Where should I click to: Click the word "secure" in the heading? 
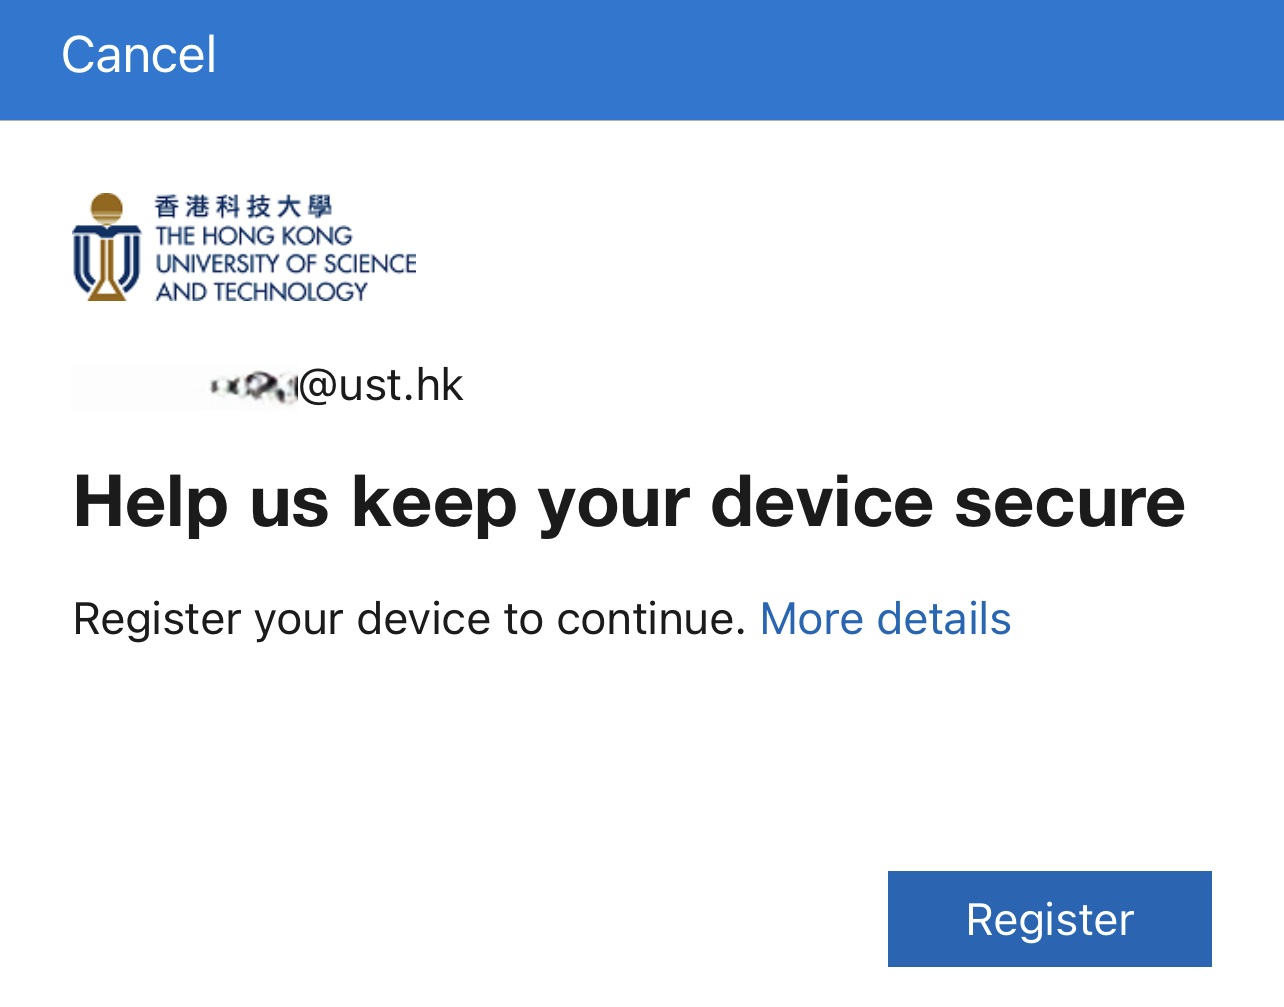[x=1069, y=502]
